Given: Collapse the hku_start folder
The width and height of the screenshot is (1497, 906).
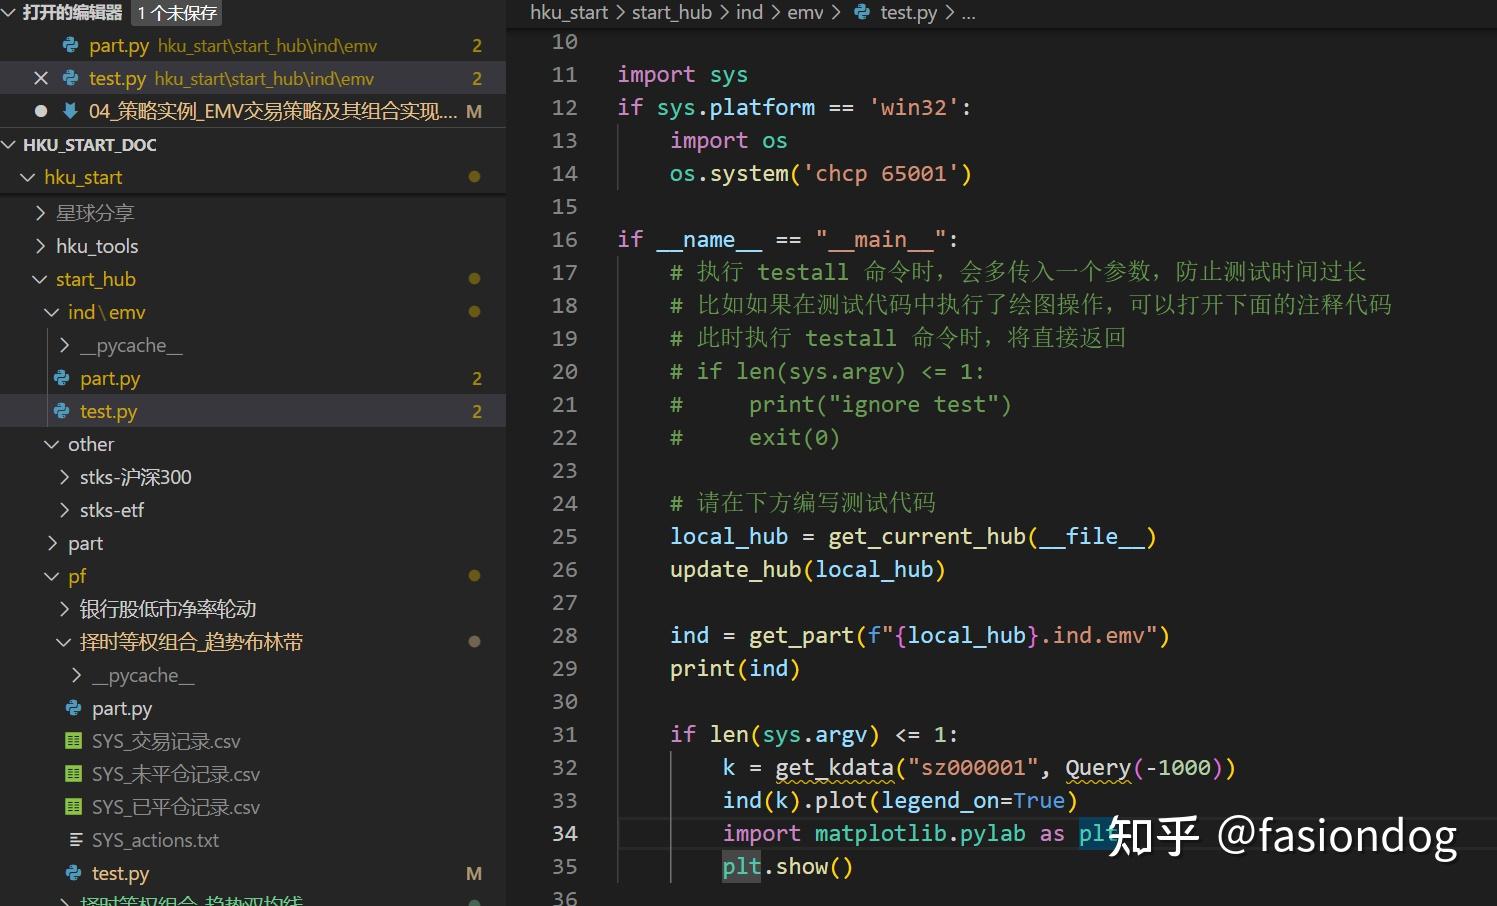Looking at the screenshot, I should pos(28,177).
